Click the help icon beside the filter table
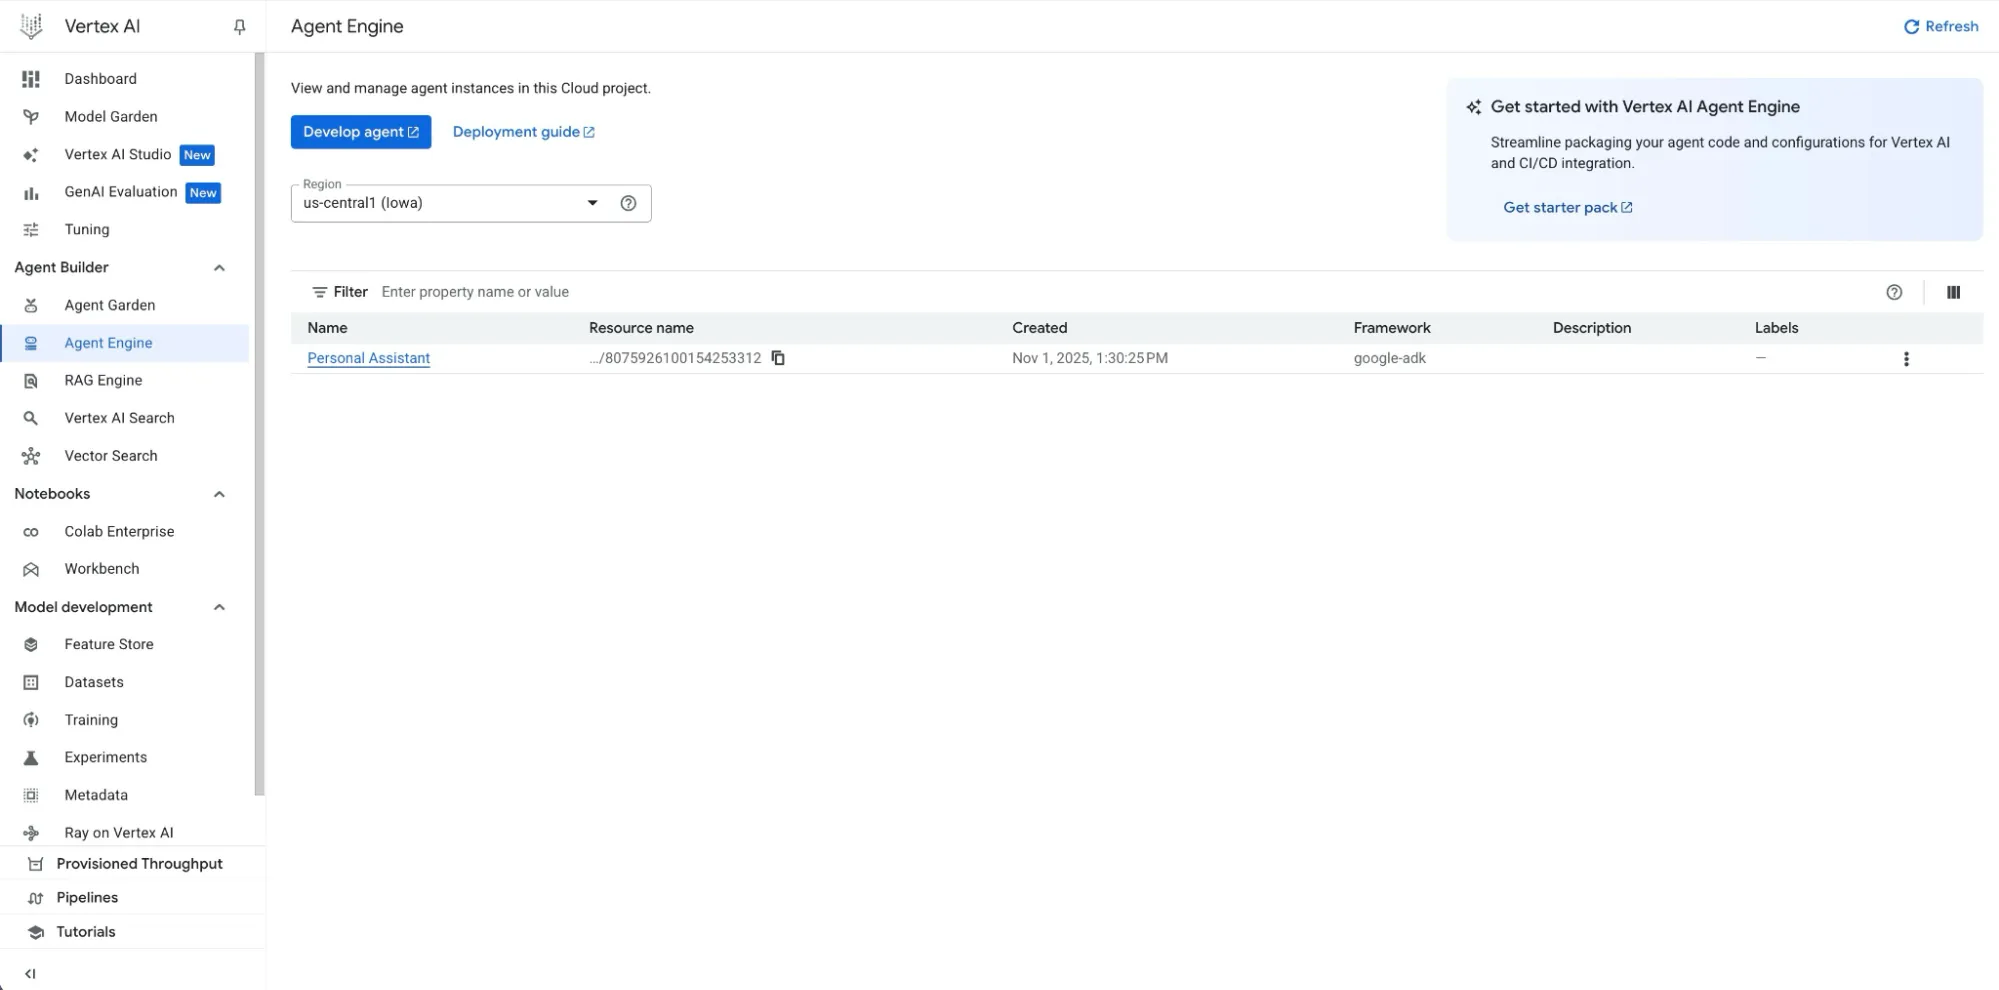The height and width of the screenshot is (990, 1999). (1895, 292)
